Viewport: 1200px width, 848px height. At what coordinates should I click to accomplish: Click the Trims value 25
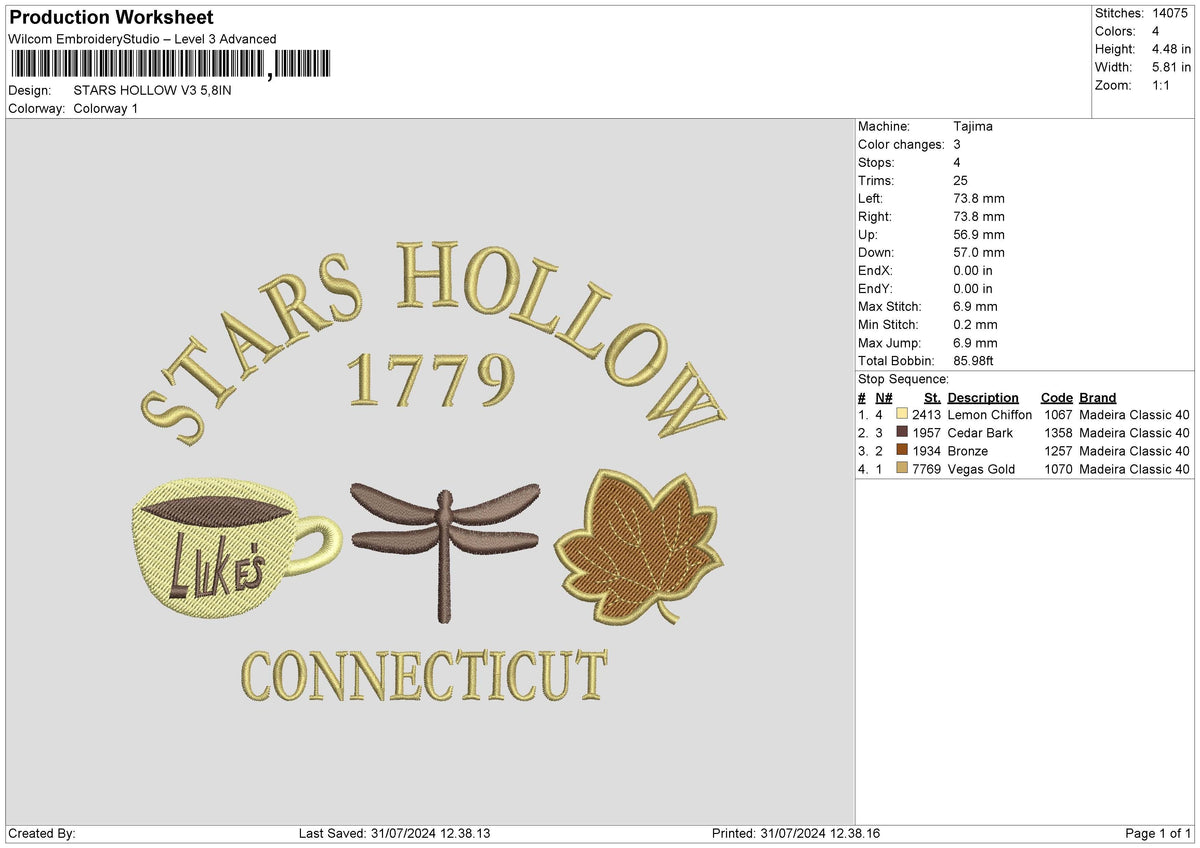point(961,181)
